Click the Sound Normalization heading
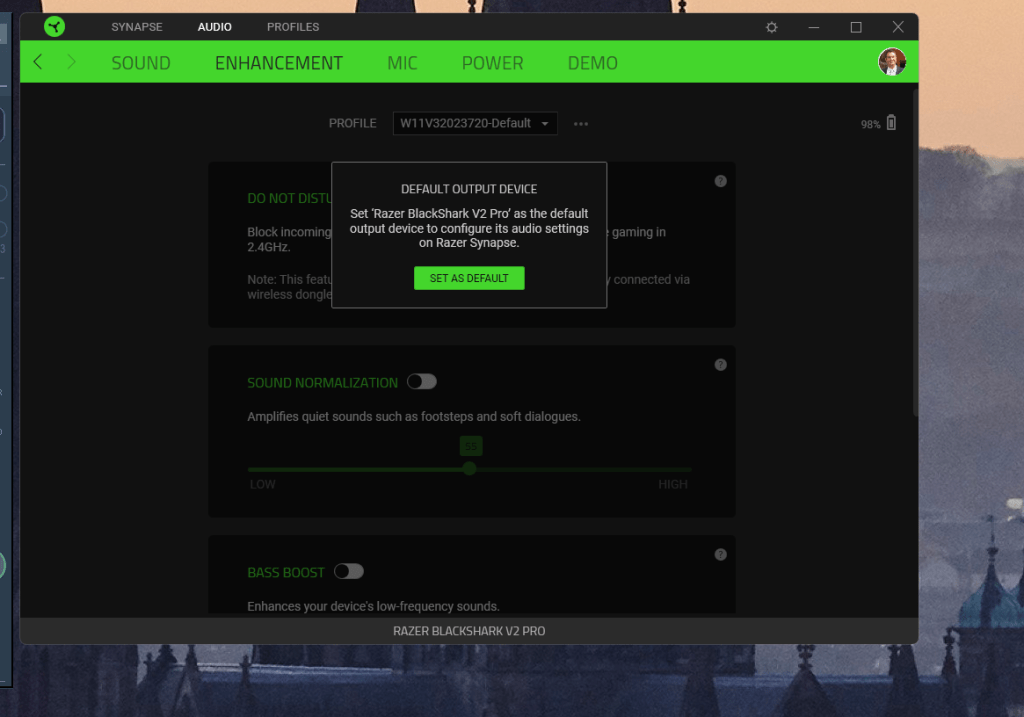Viewport: 1024px width, 717px height. click(x=323, y=383)
